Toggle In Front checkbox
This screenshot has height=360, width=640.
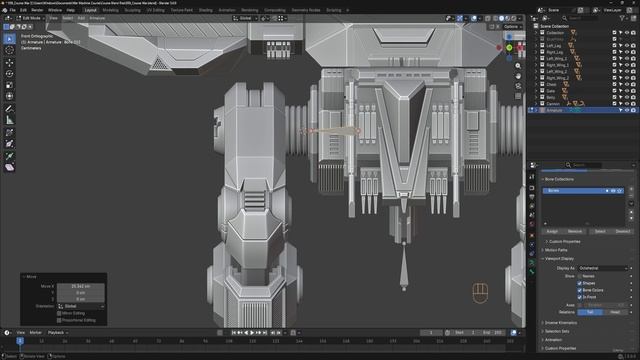(x=580, y=297)
